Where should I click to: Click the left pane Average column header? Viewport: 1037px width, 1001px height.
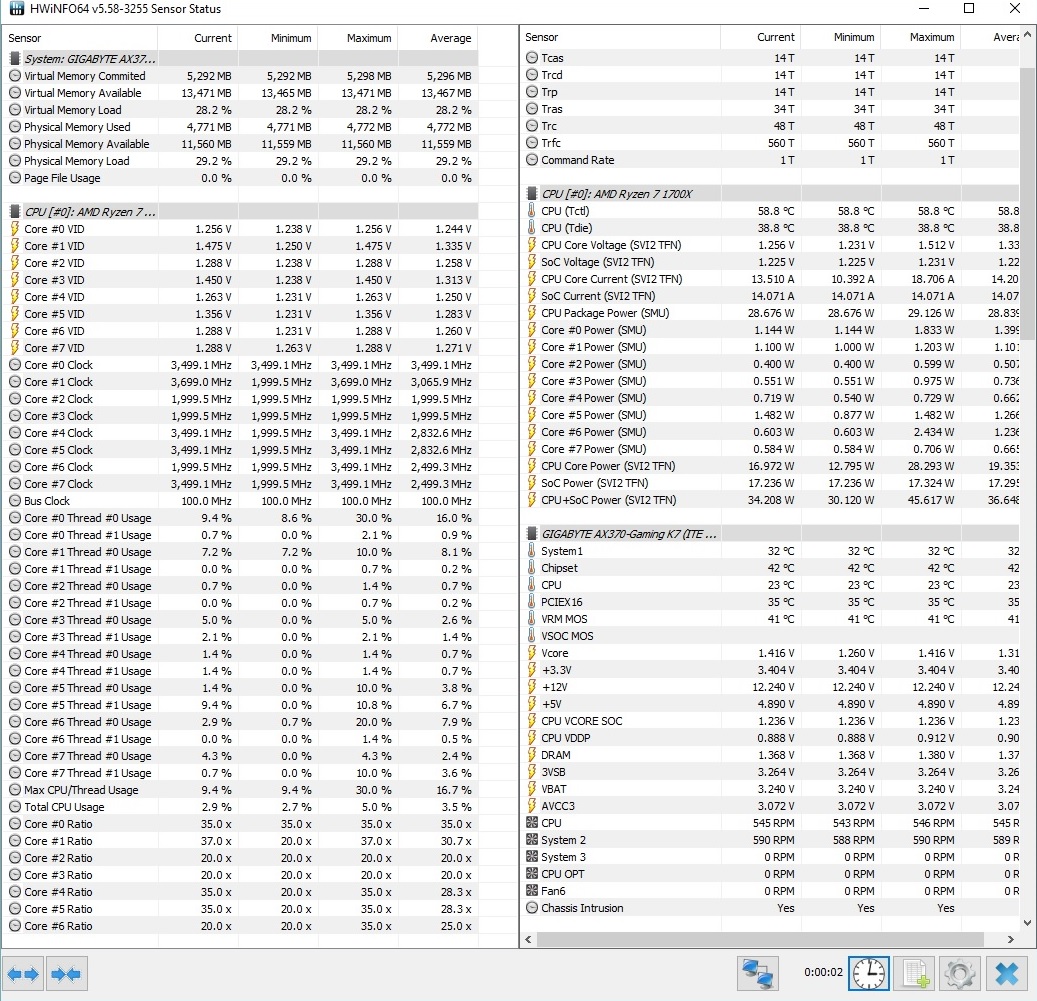pos(438,38)
